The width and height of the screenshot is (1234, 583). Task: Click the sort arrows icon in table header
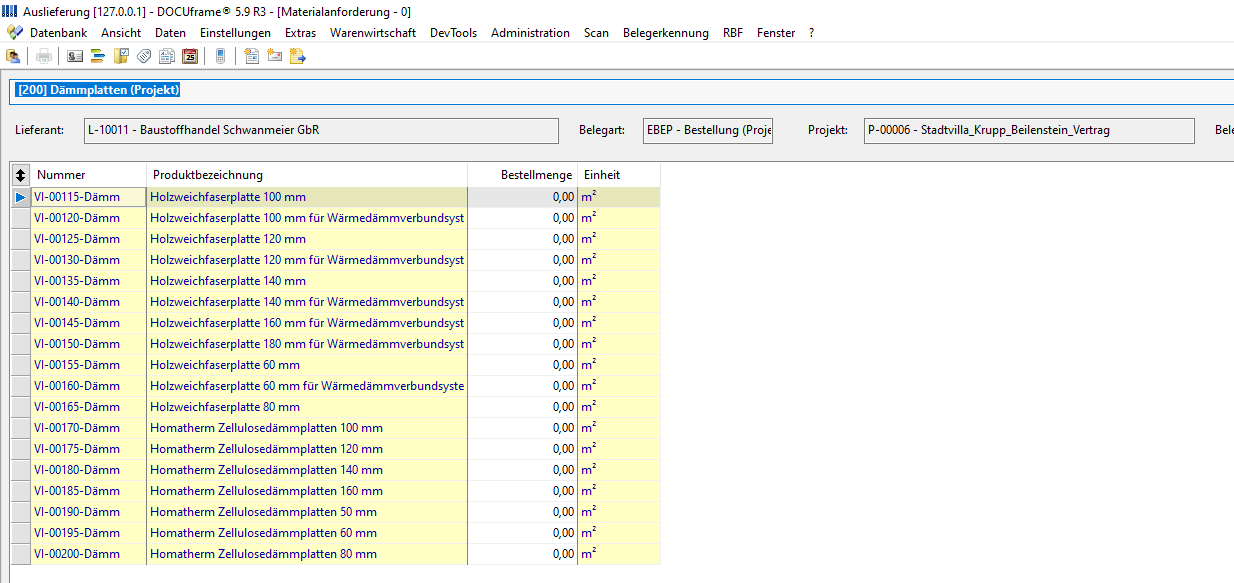click(x=21, y=175)
